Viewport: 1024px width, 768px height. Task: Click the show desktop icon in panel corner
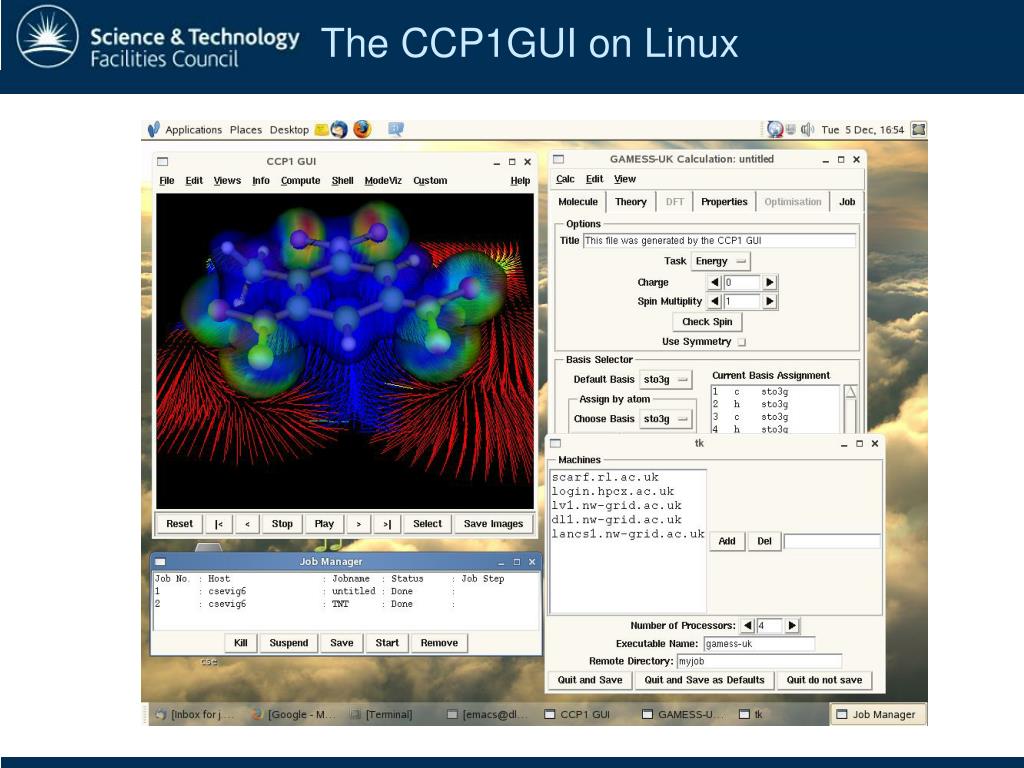pyautogui.click(x=919, y=129)
